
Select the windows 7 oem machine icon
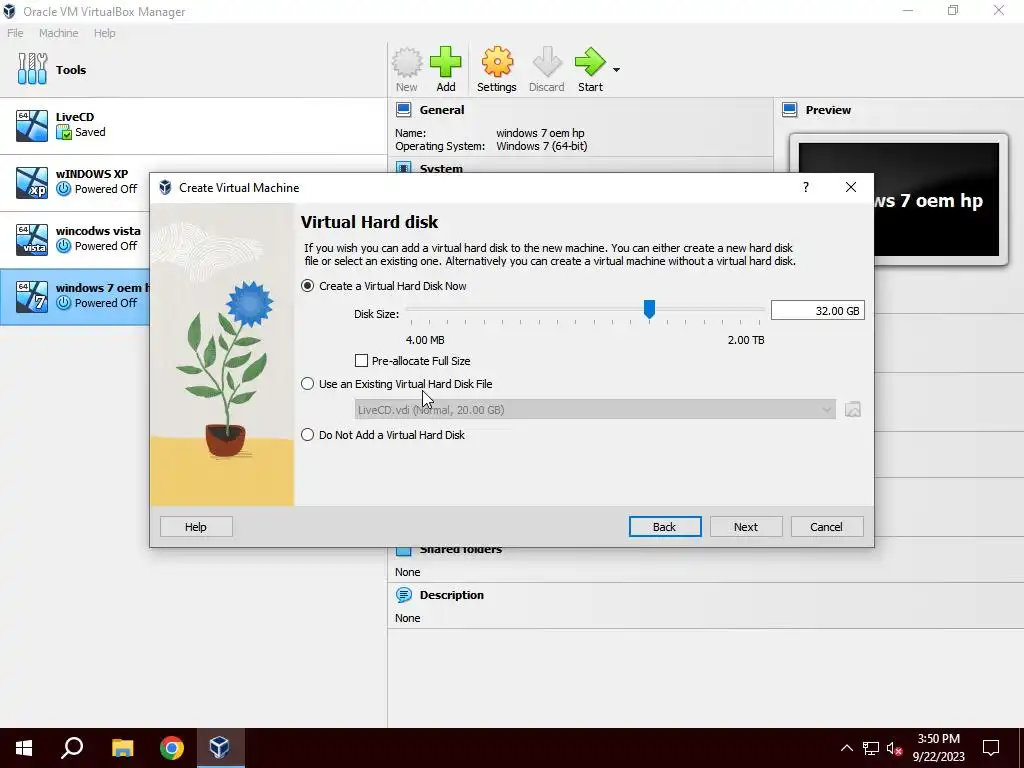[32, 296]
